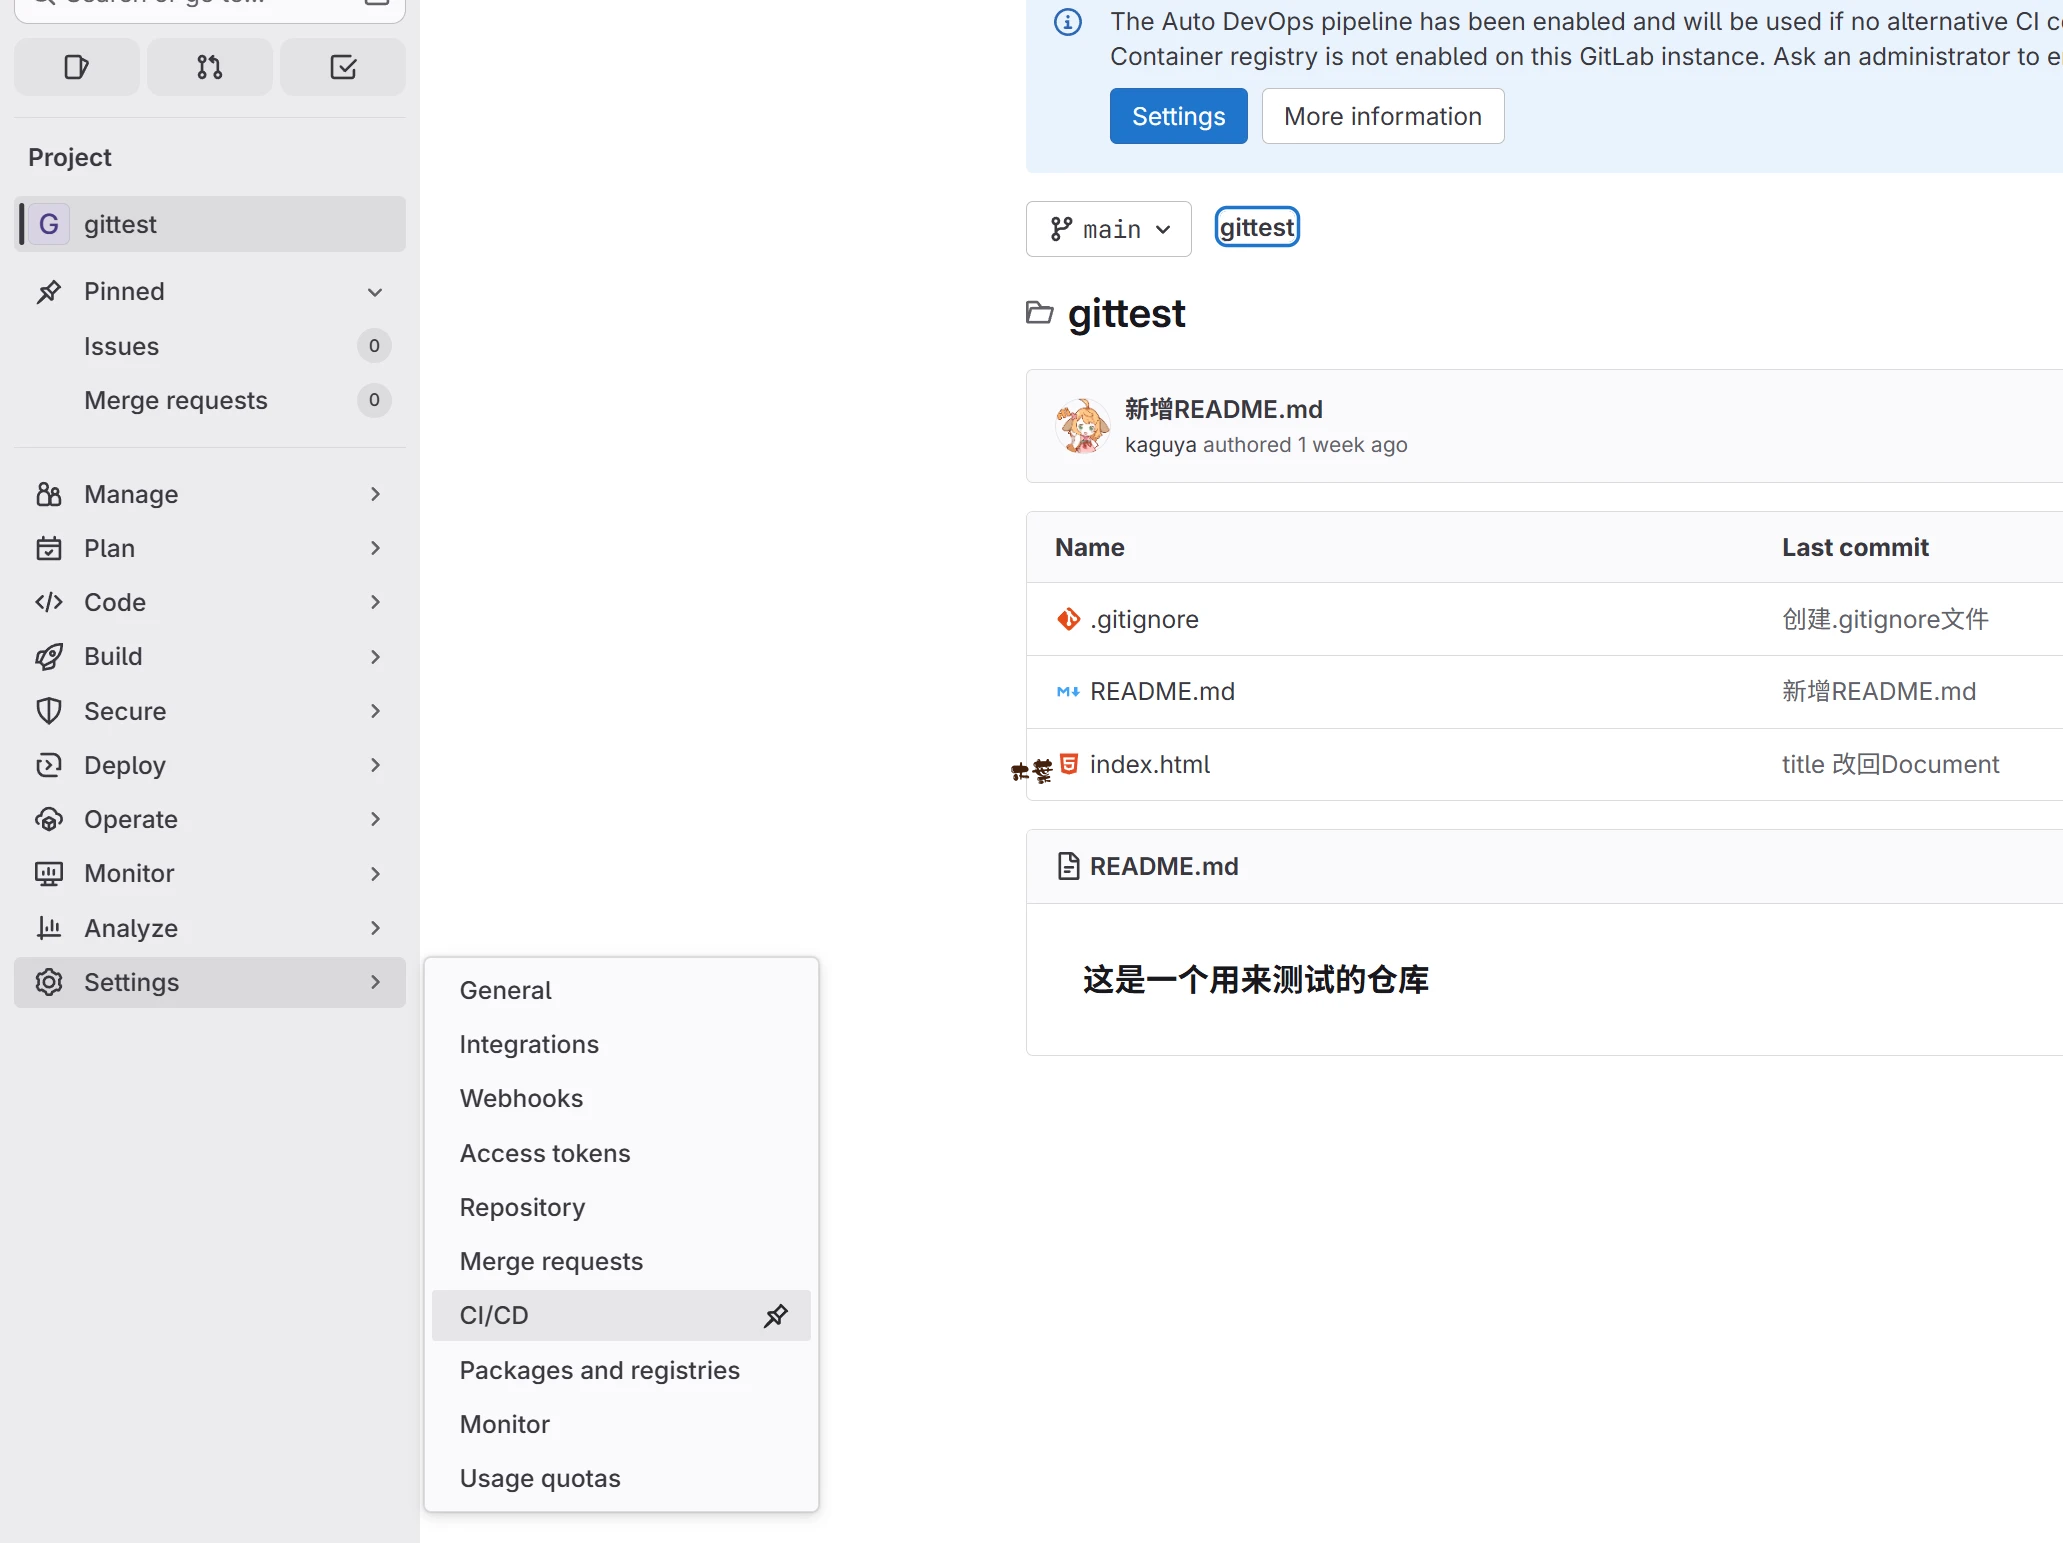This screenshot has height=1543, width=2063.
Task: Click the merge requests icon button atop sidebar
Action: pos(209,67)
